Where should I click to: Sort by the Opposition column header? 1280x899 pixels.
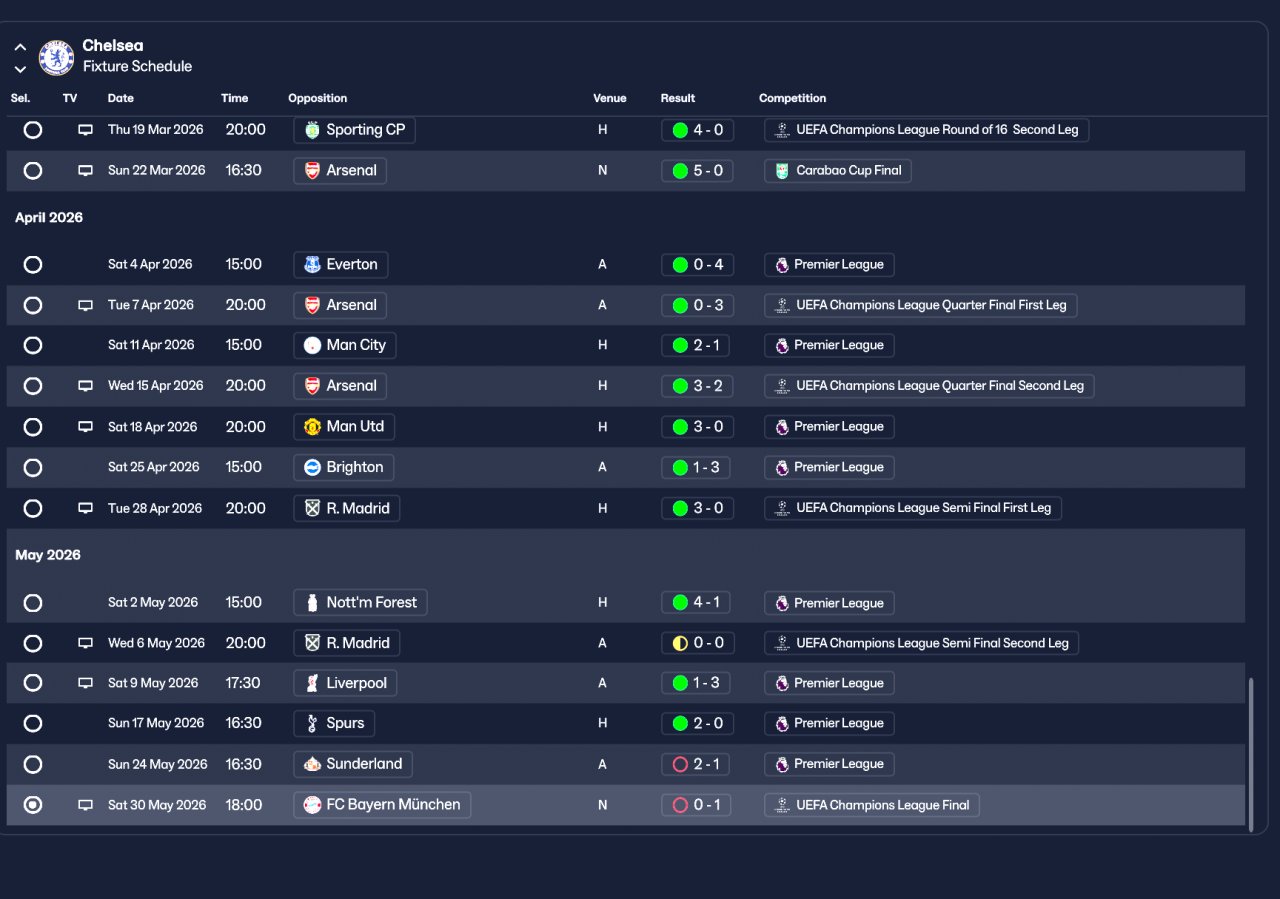tap(318, 98)
